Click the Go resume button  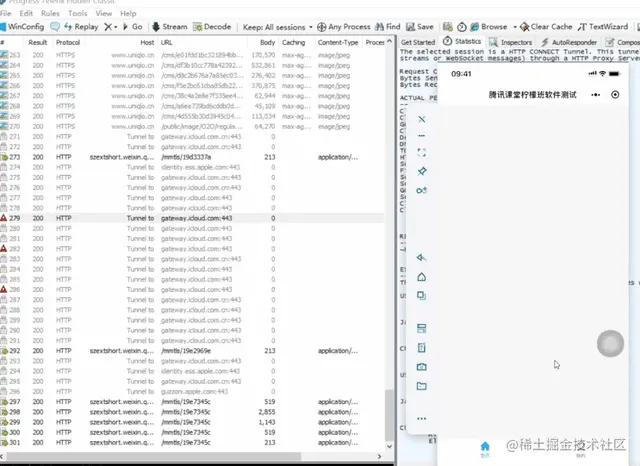click(x=133, y=27)
